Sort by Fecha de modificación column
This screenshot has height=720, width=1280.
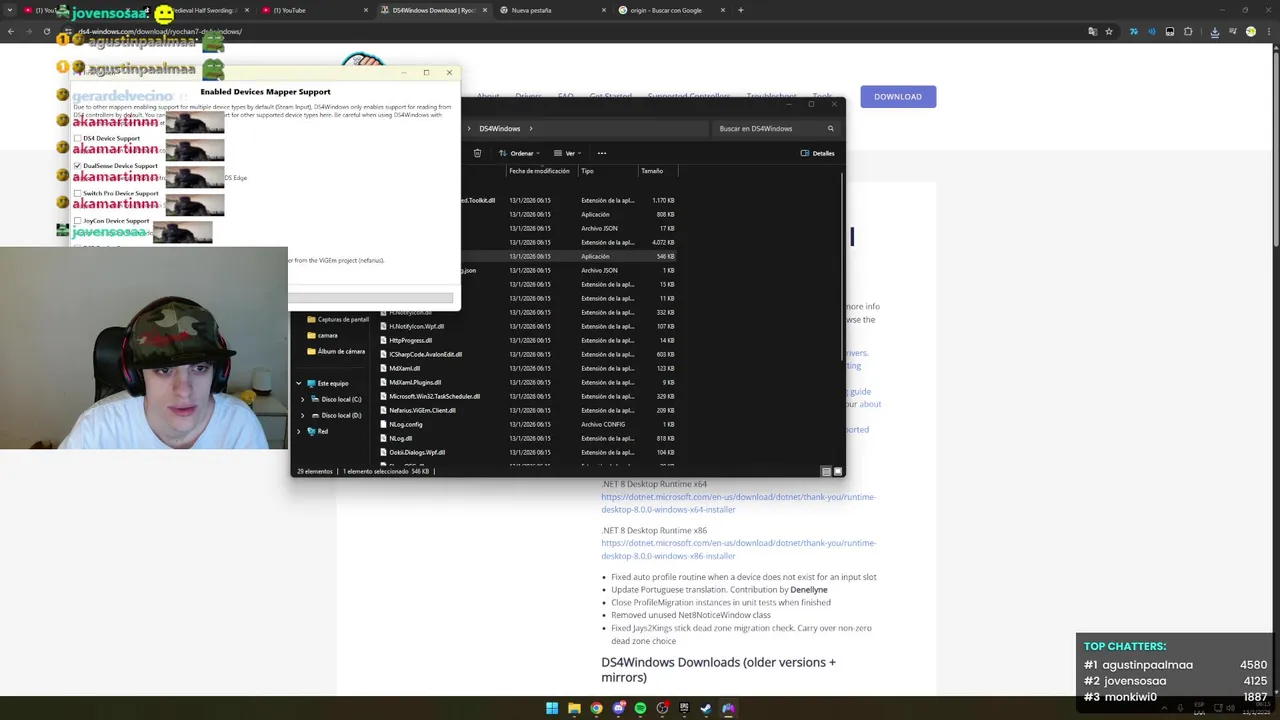[540, 171]
